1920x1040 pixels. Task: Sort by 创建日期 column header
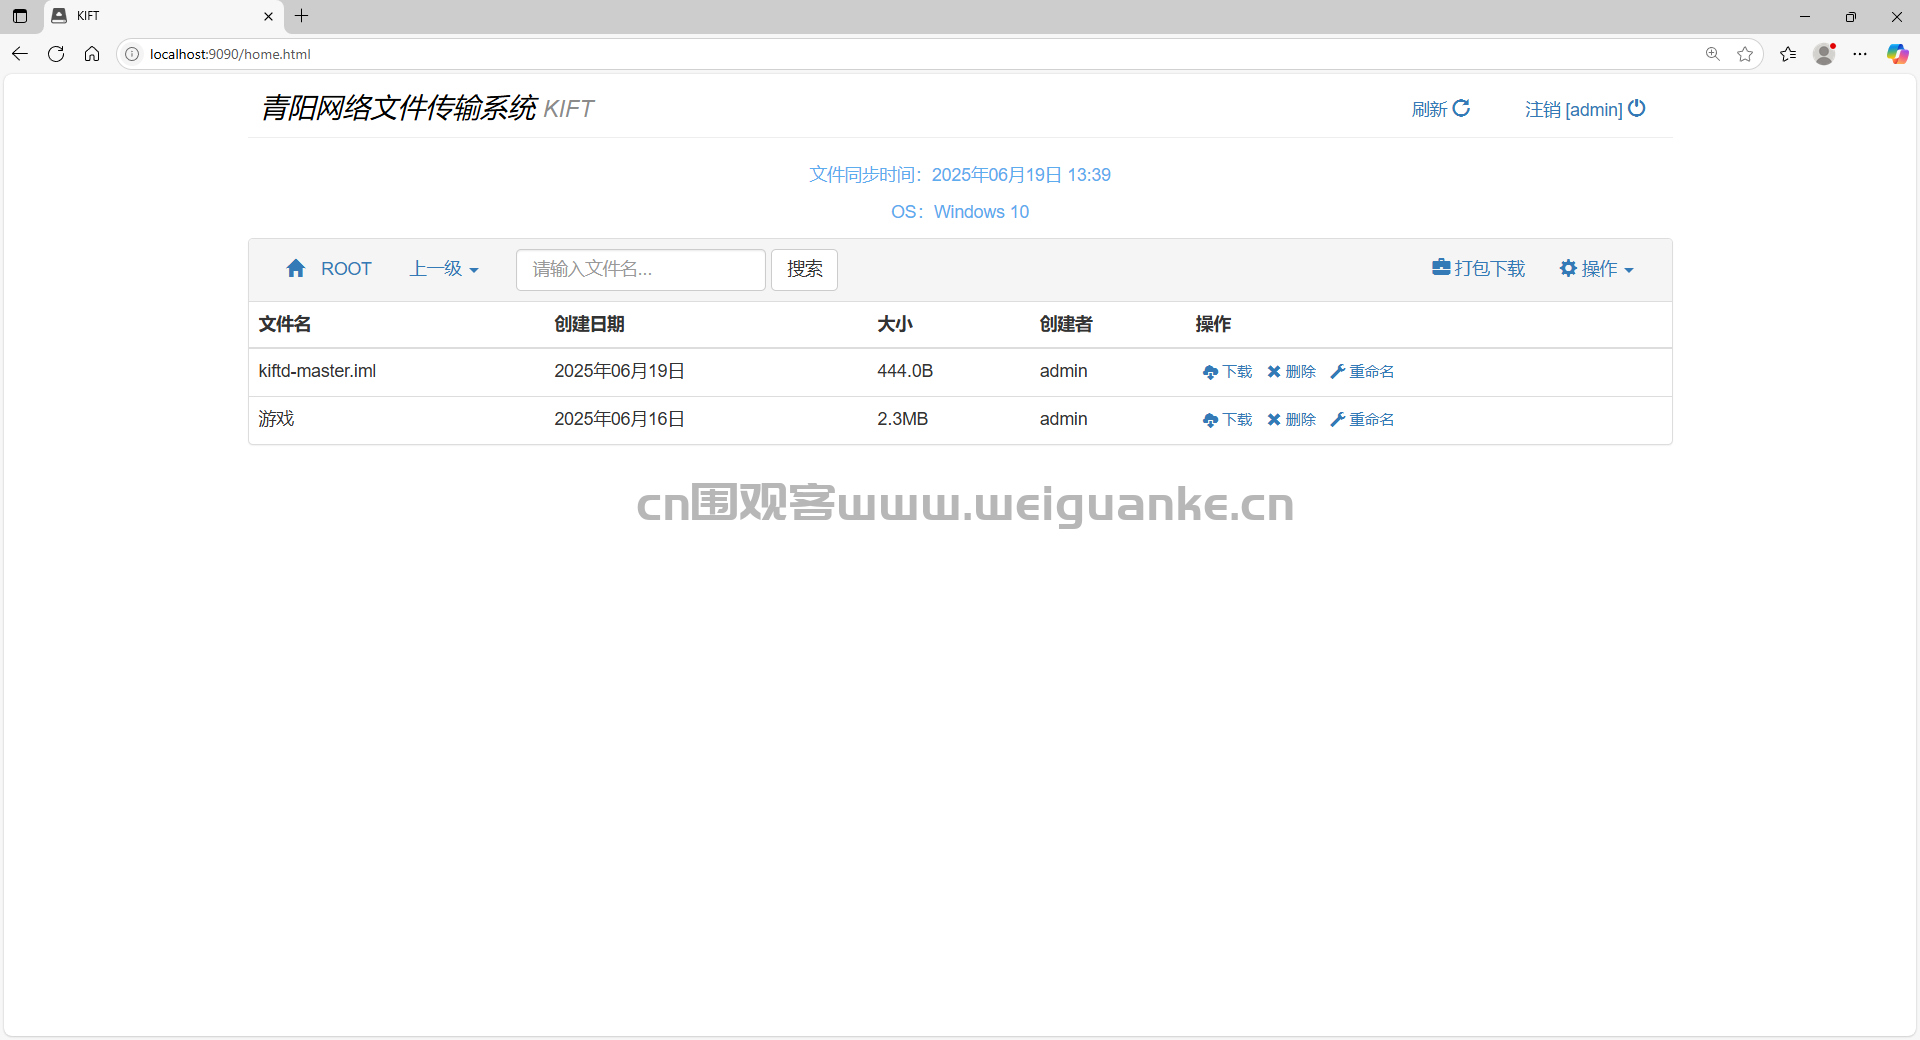pos(589,324)
